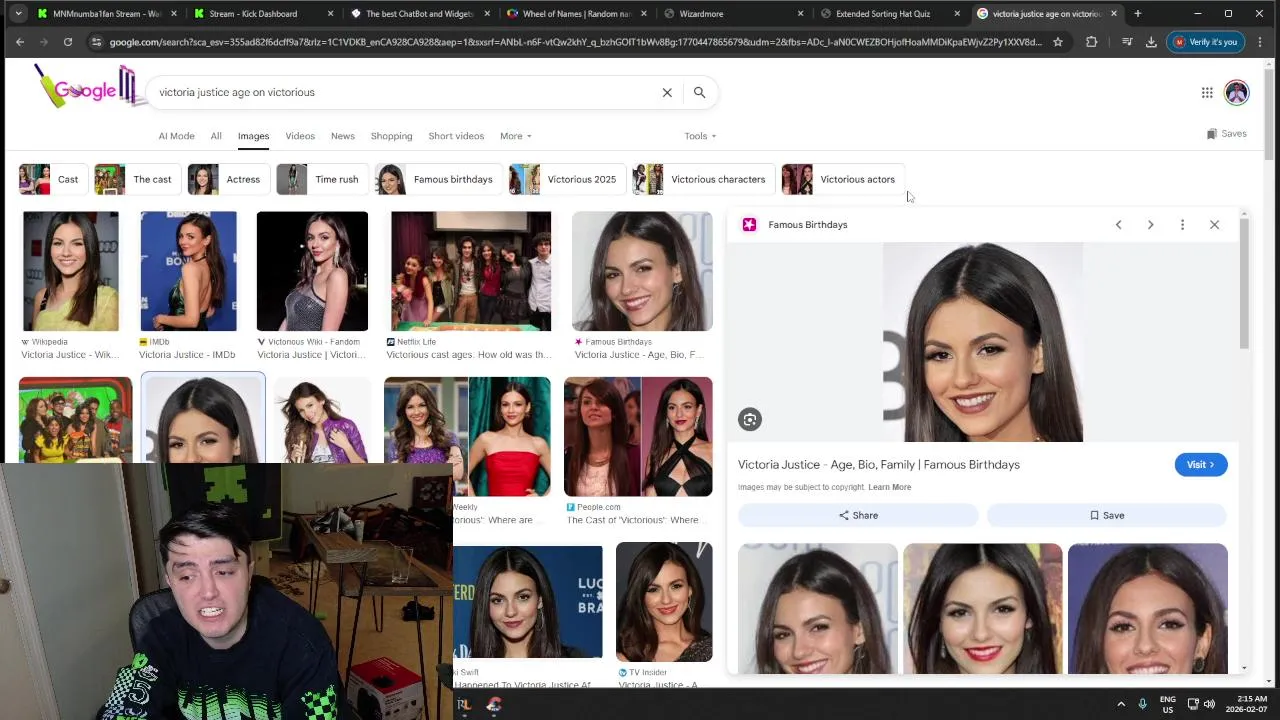Viewport: 1280px width, 720px height.
Task: Click the magnifier search button
Action: [x=699, y=92]
